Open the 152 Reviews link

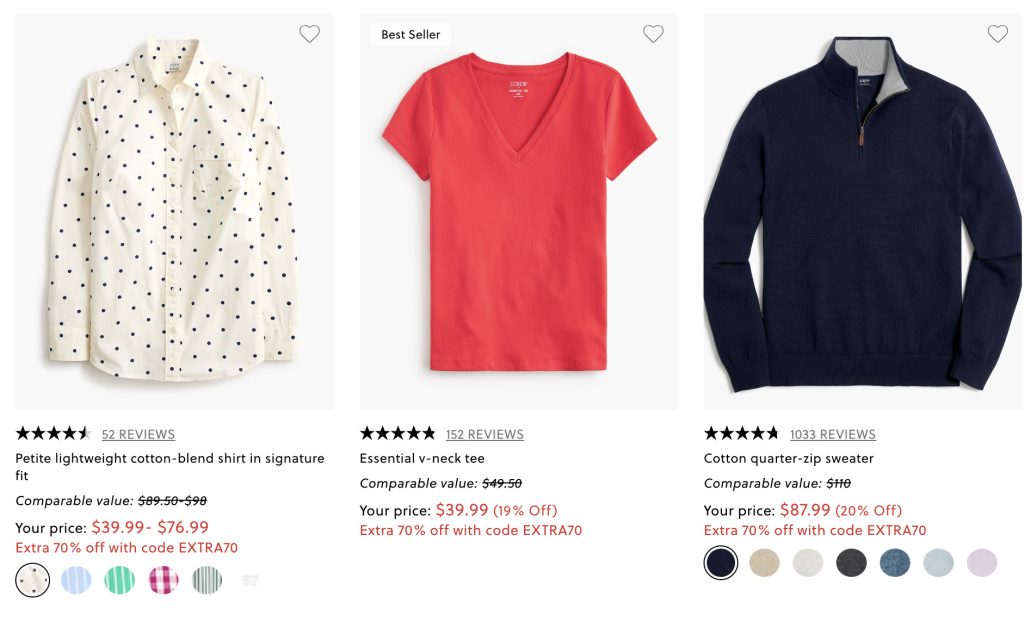pyautogui.click(x=485, y=434)
